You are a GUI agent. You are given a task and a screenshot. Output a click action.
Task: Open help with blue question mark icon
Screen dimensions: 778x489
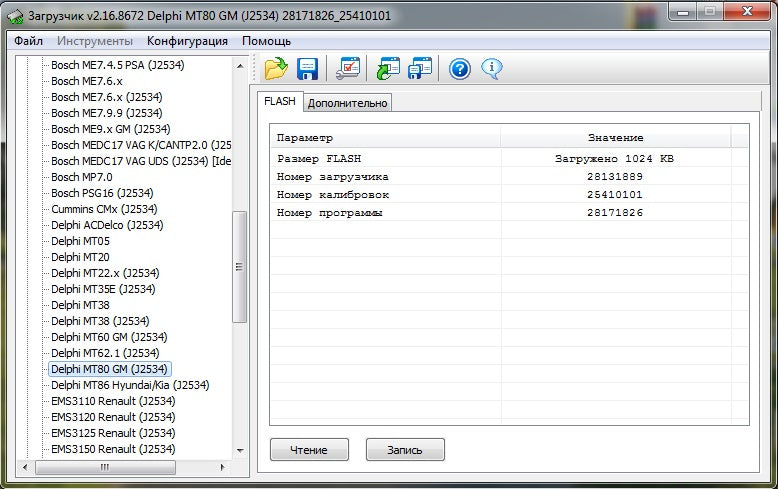(459, 69)
